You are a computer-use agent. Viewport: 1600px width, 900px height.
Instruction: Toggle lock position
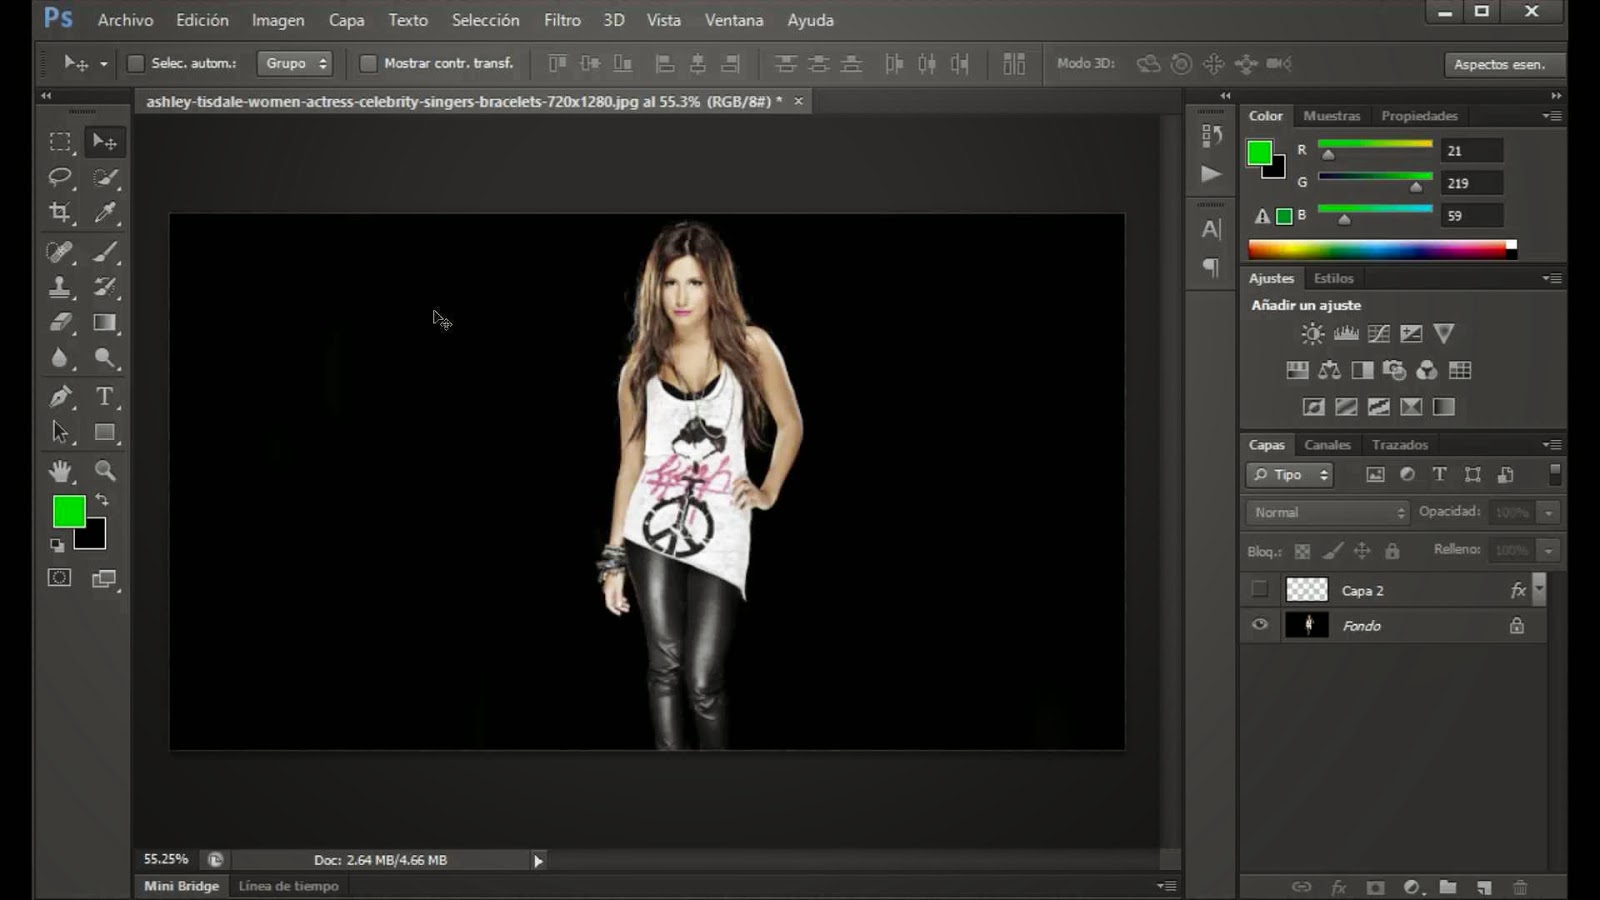(x=1362, y=551)
